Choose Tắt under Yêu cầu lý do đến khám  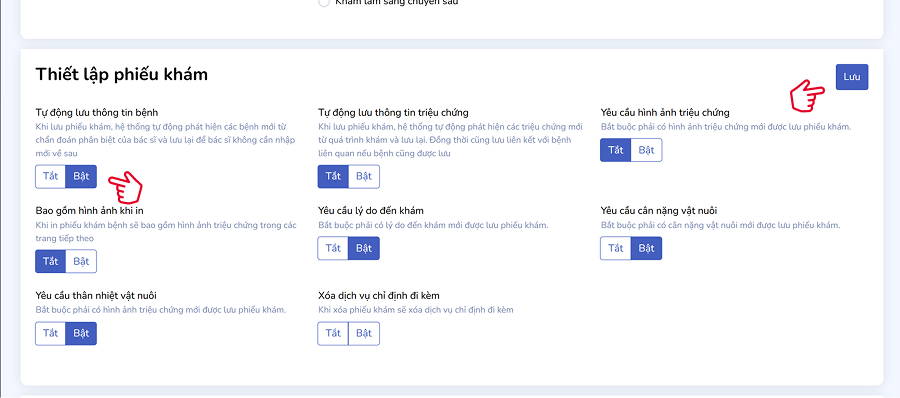333,248
